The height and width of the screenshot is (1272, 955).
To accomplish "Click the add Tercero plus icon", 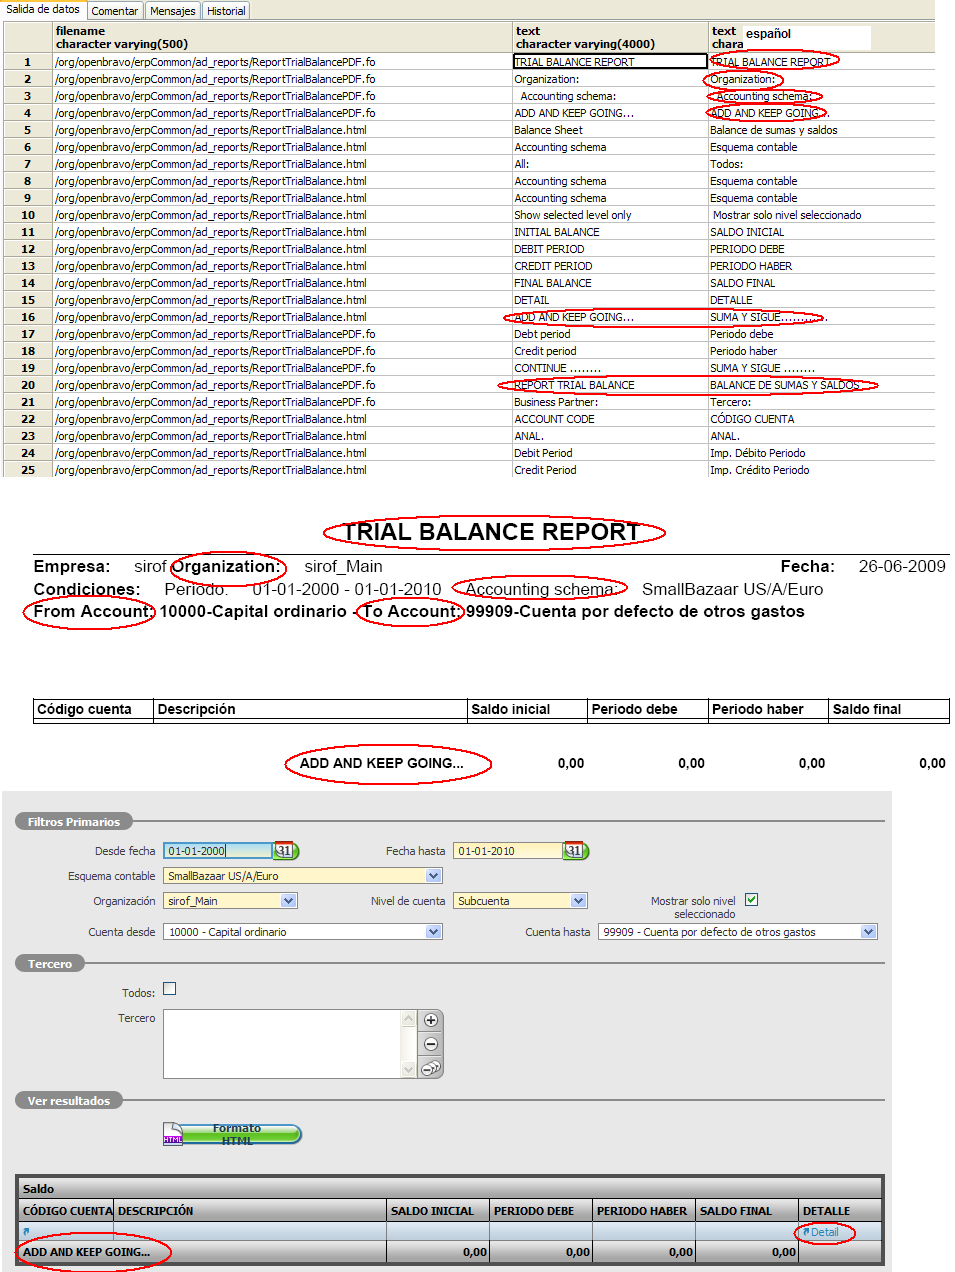I will (x=430, y=1020).
